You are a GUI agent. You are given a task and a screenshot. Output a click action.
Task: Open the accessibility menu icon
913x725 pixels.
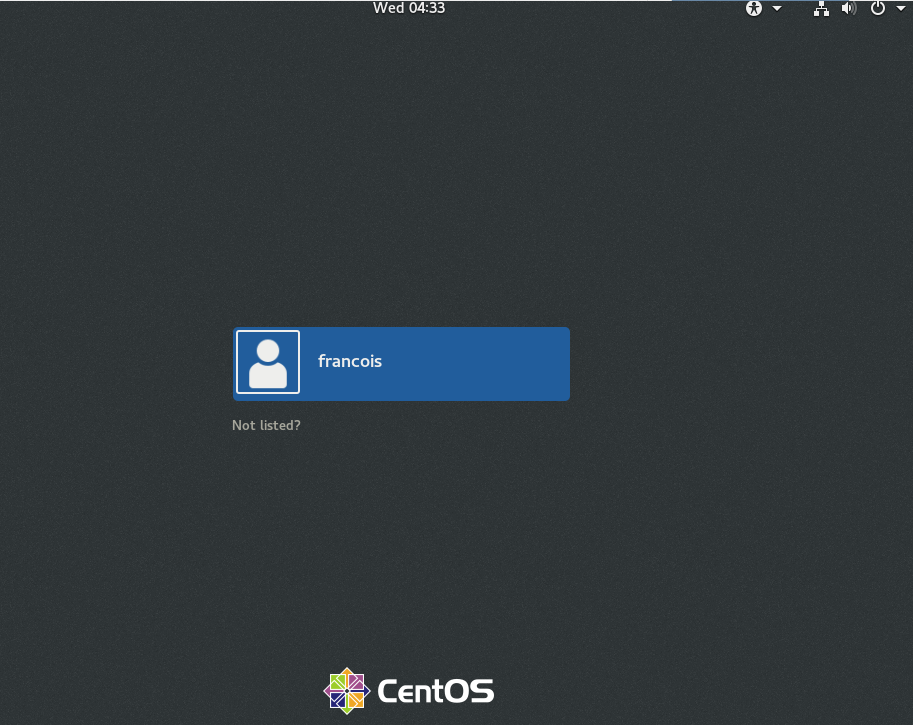pos(754,8)
